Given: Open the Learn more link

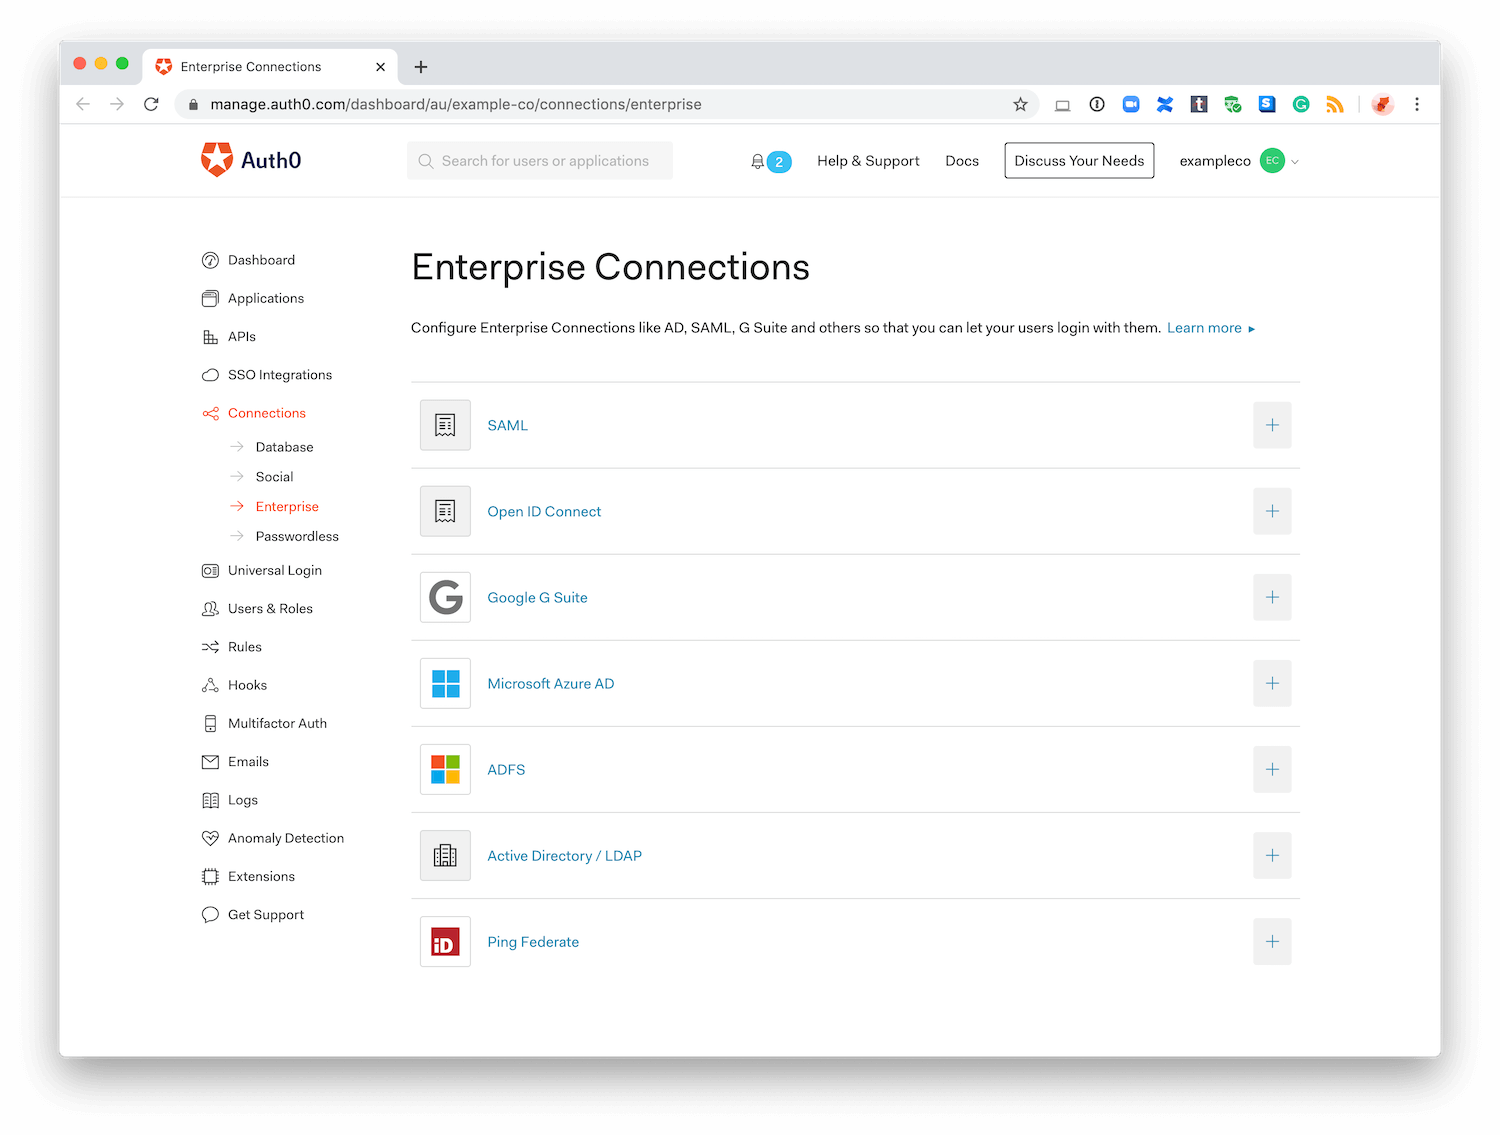Looking at the screenshot, I should coord(1203,327).
